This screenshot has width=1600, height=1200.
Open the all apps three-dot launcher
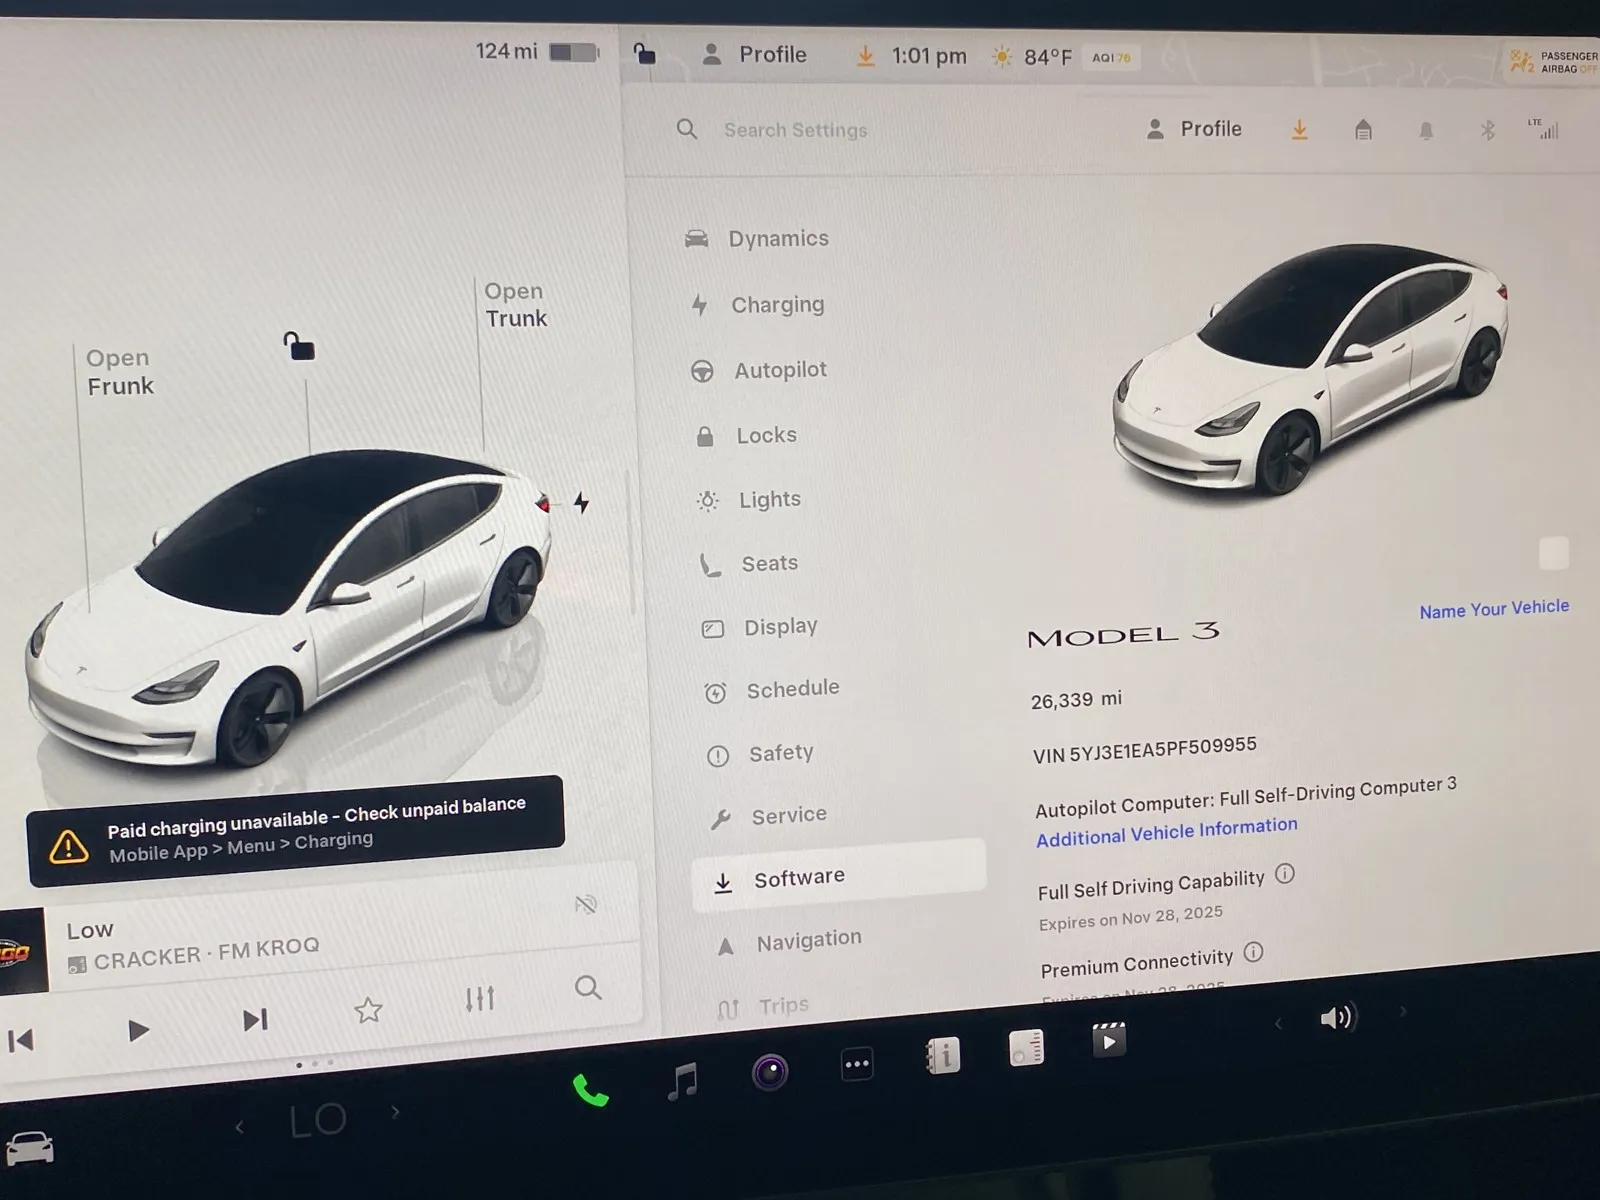[x=857, y=1065]
